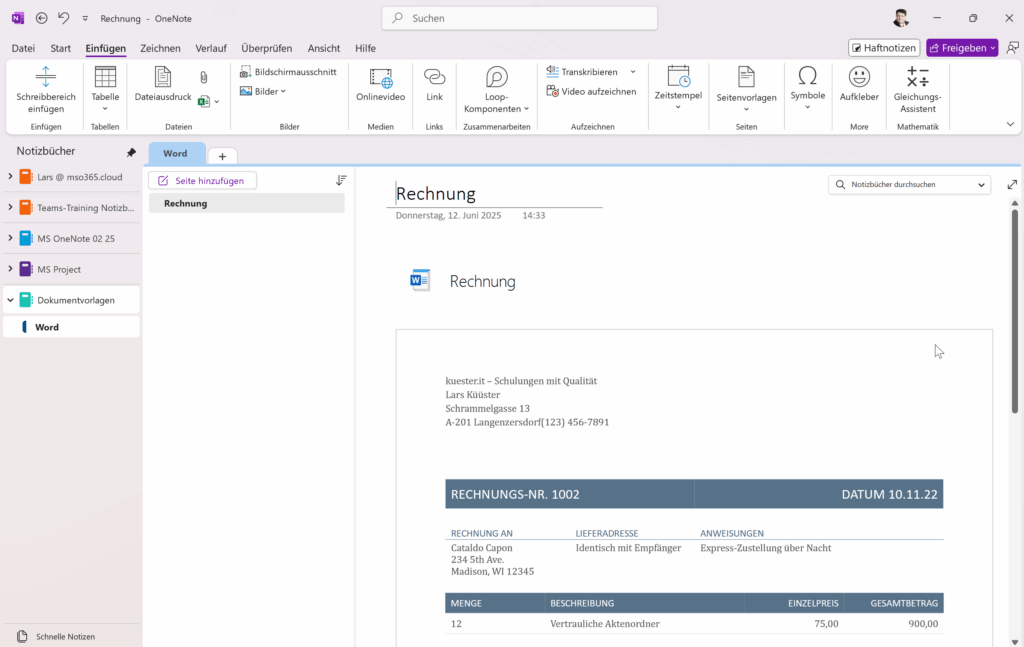The width and height of the screenshot is (1024, 647).
Task: Click the person icon beside Freigeben
Action: (x=1012, y=48)
